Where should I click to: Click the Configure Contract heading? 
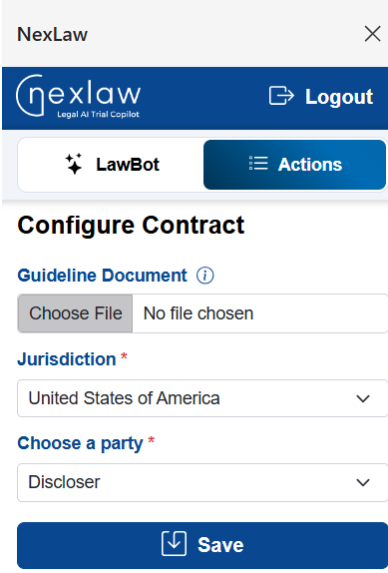(x=131, y=225)
